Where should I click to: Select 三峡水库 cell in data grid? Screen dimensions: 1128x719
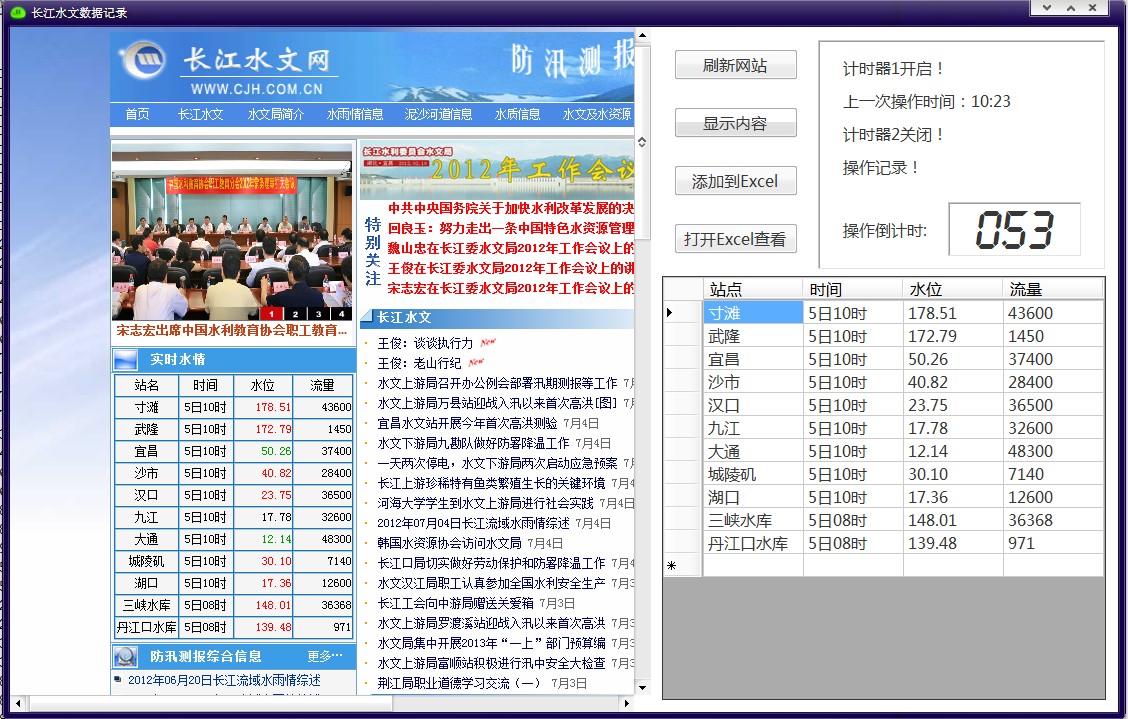[x=752, y=520]
